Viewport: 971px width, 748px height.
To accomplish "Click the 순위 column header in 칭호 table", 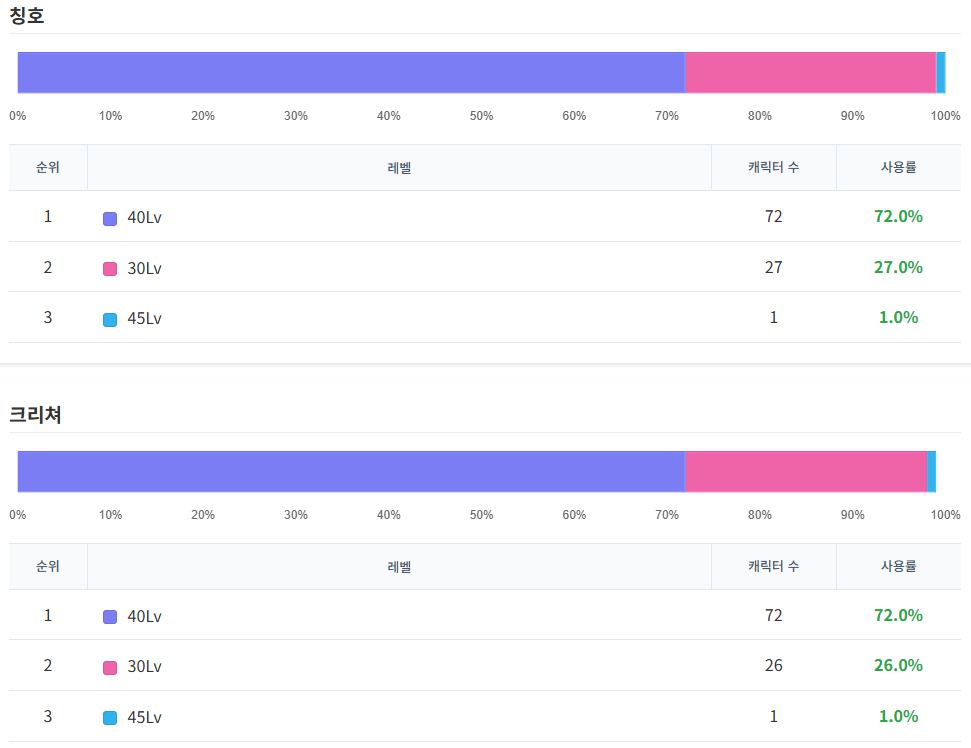I will (x=48, y=167).
